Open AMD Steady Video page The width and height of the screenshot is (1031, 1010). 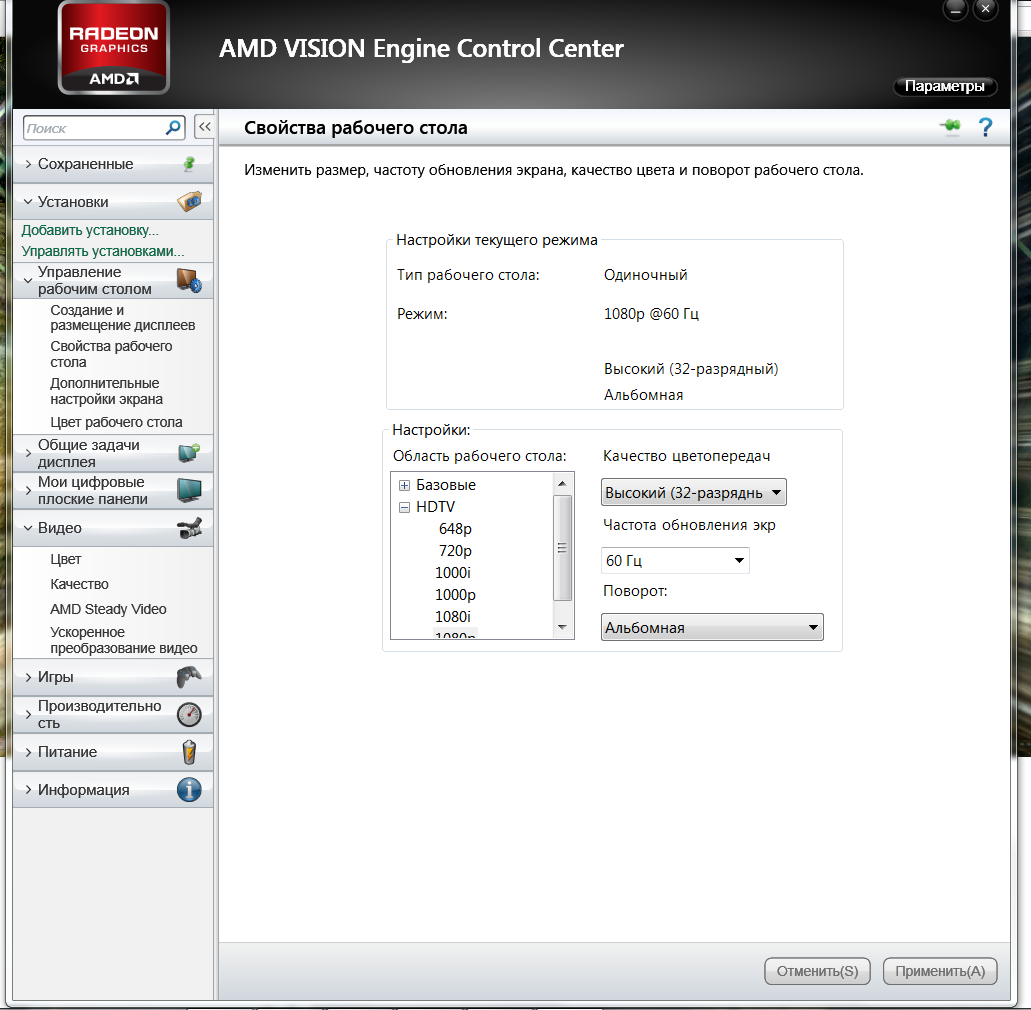coord(108,609)
